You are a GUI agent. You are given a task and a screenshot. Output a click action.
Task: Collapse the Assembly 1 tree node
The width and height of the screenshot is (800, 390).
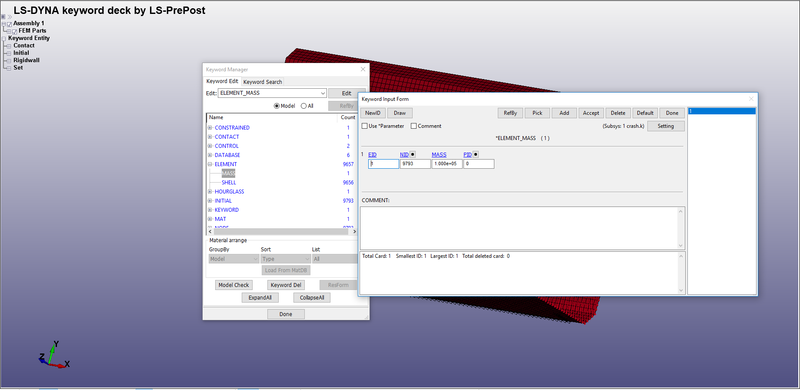(4, 24)
